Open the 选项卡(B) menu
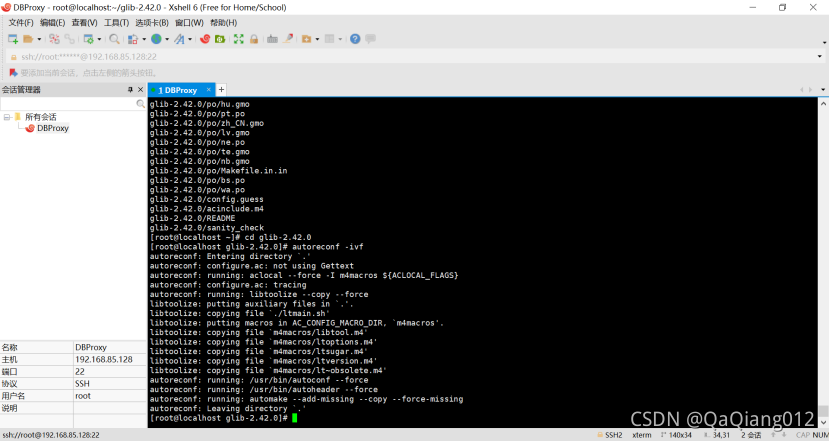The image size is (830, 441). tap(152, 23)
